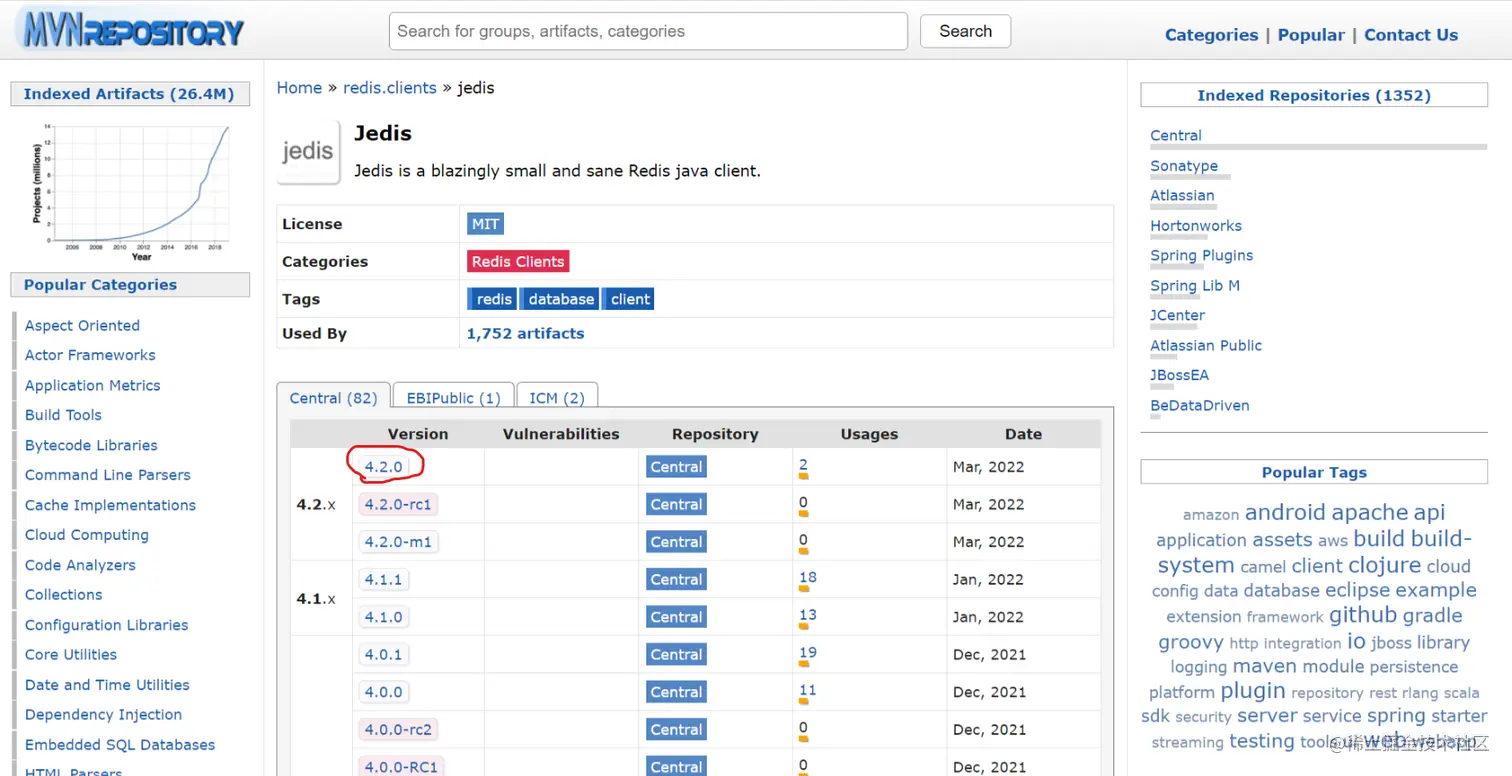This screenshot has height=776, width=1512.
Task: Open the Indexed Artifacts growth chart
Action: pyautogui.click(x=130, y=191)
